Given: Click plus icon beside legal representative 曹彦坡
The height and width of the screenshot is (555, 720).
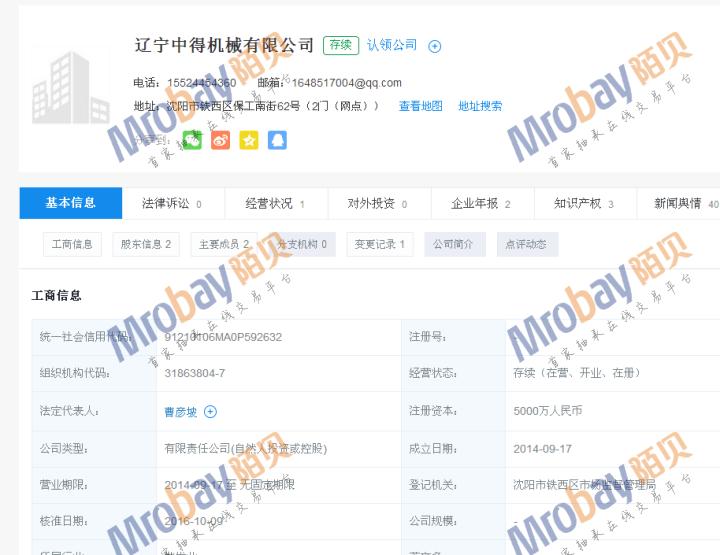Looking at the screenshot, I should (209, 411).
